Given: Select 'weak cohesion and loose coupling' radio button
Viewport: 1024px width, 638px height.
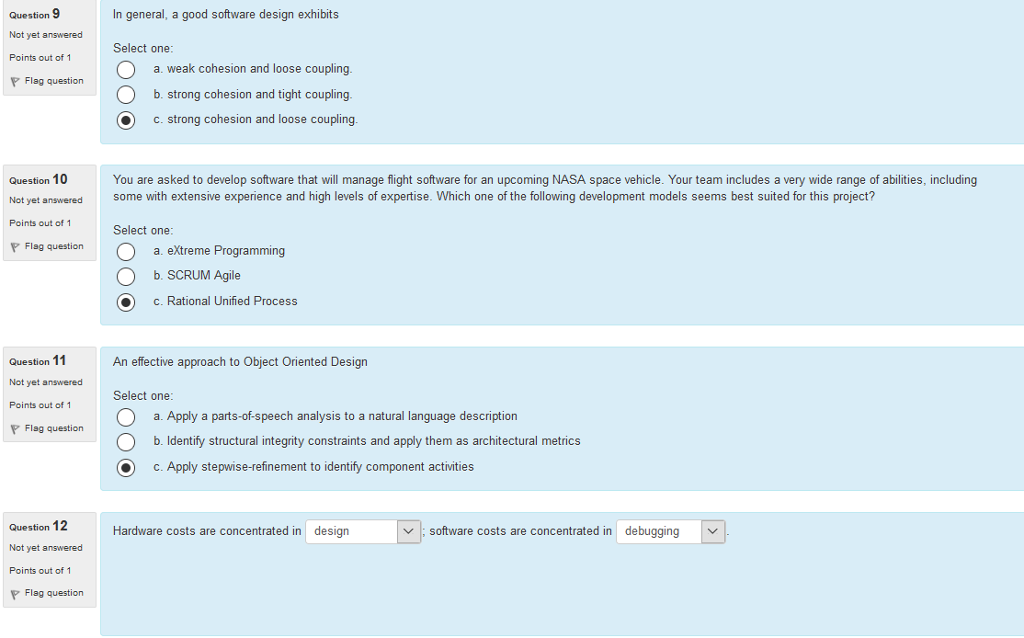Looking at the screenshot, I should coord(125,70).
